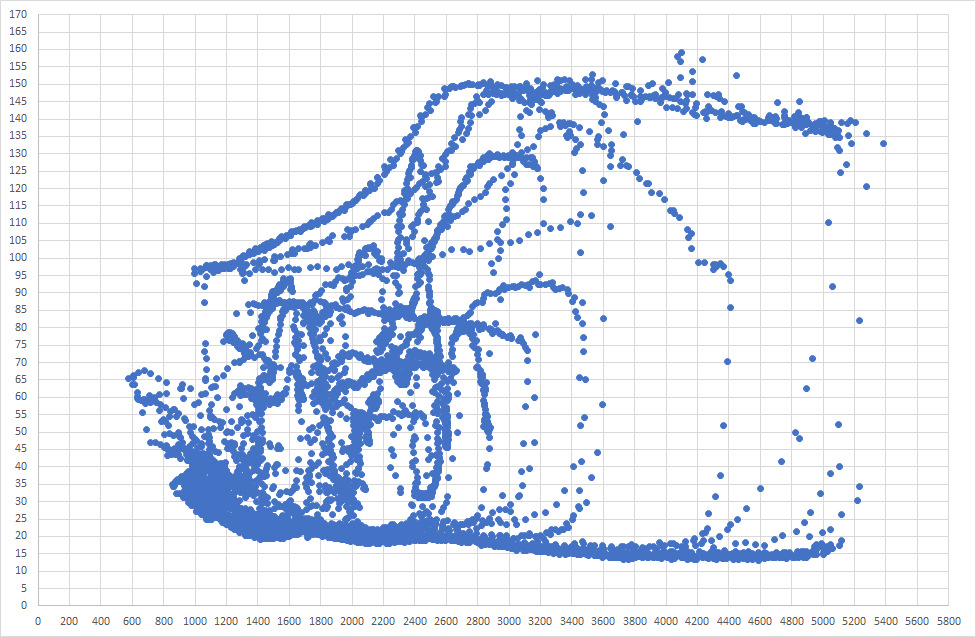Select the 600 horizontal axis label
Screen dimensions: 976x637
pos(132,621)
